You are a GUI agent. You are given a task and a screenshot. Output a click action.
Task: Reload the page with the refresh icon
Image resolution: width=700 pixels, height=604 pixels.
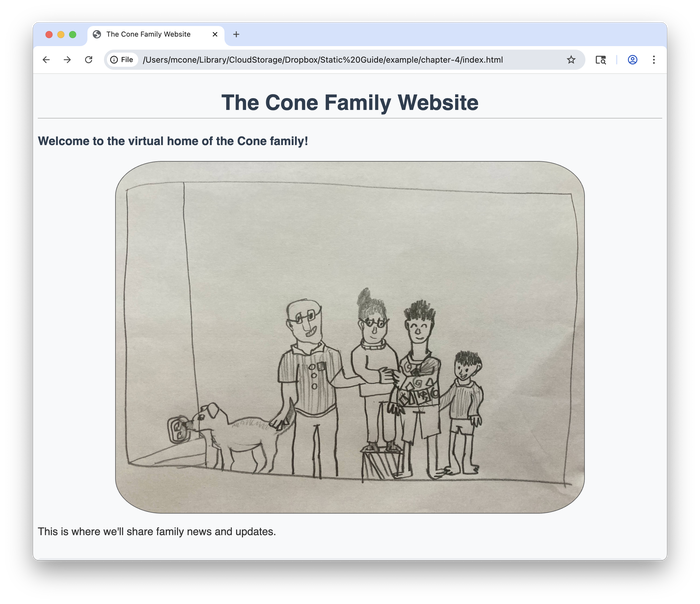[x=88, y=60]
